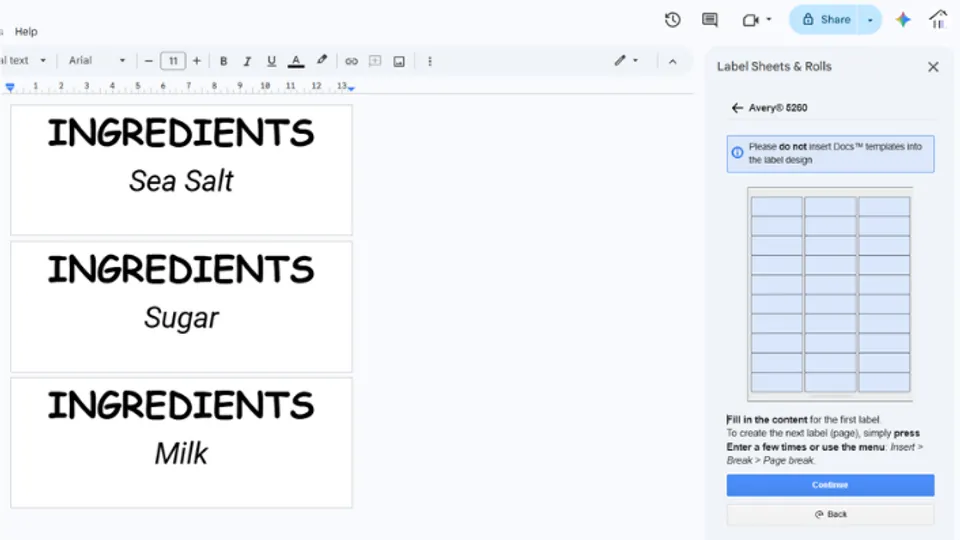The width and height of the screenshot is (960, 540).
Task: Click the left indent marker on ruler
Action: [x=10, y=88]
